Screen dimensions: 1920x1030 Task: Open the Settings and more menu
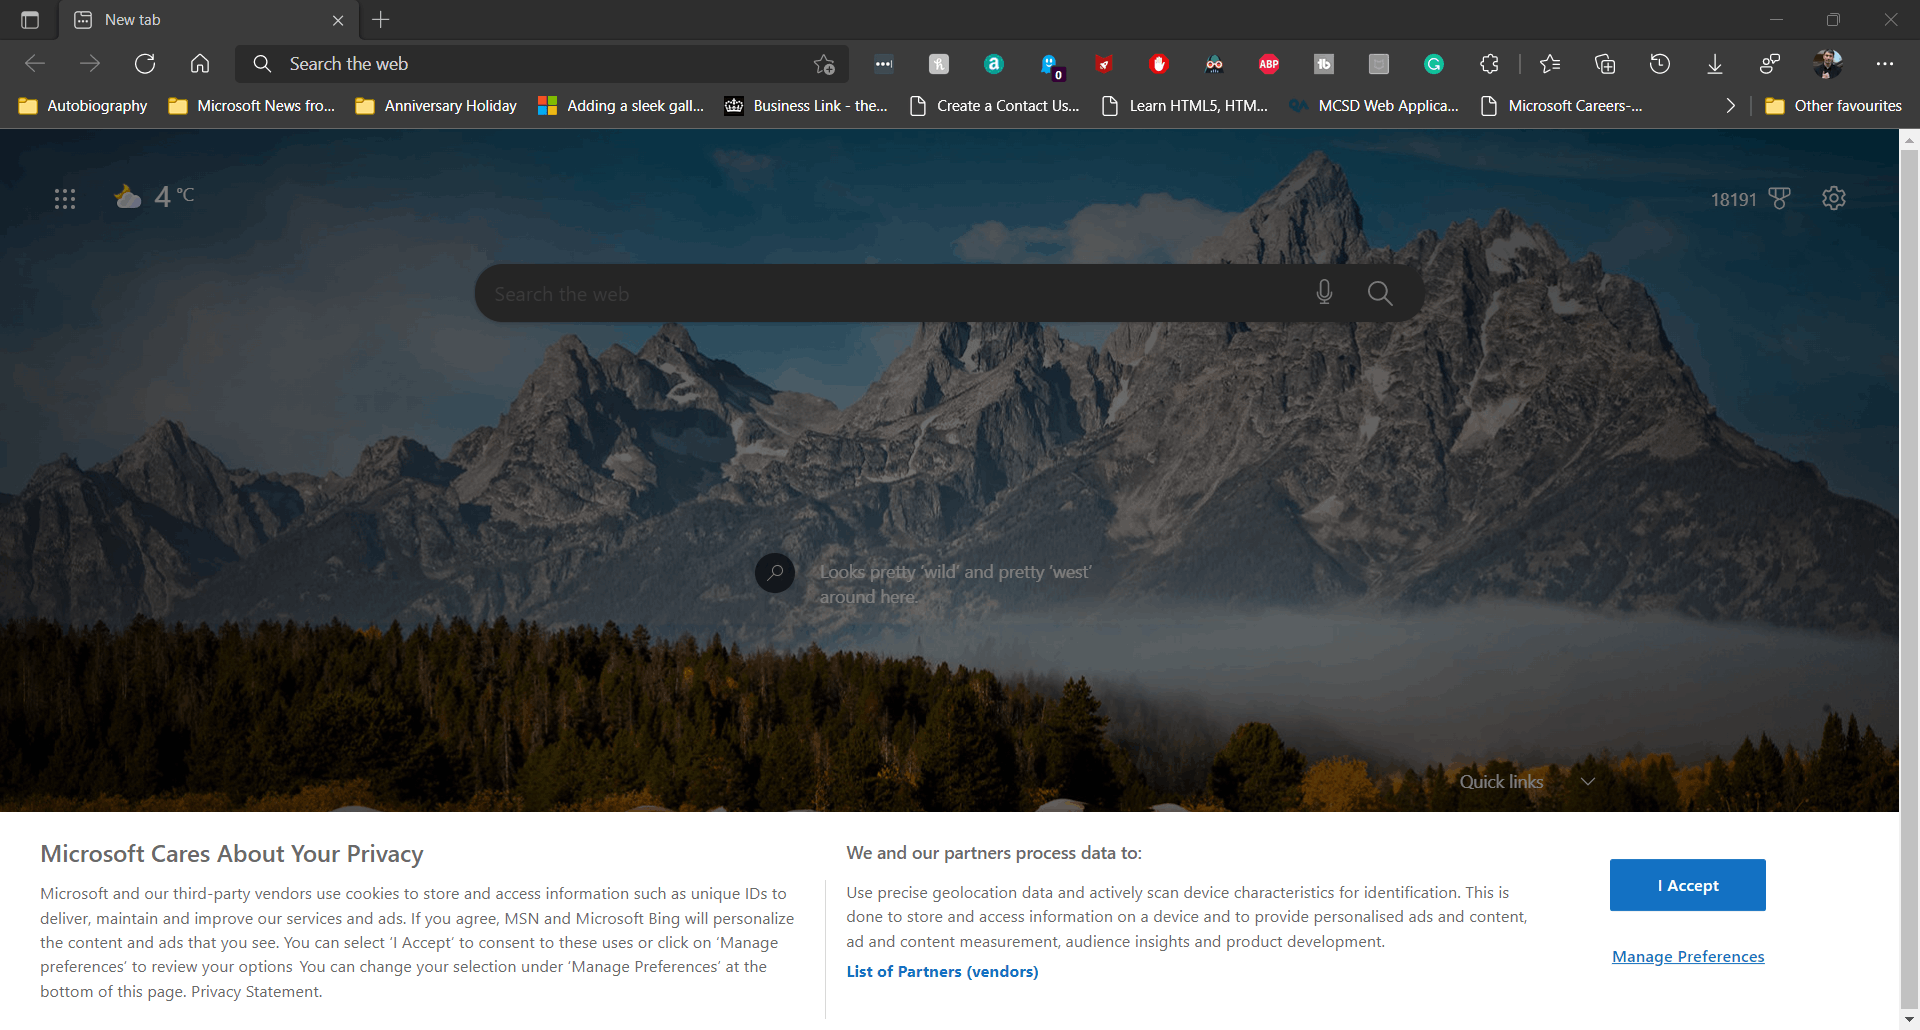click(1888, 63)
